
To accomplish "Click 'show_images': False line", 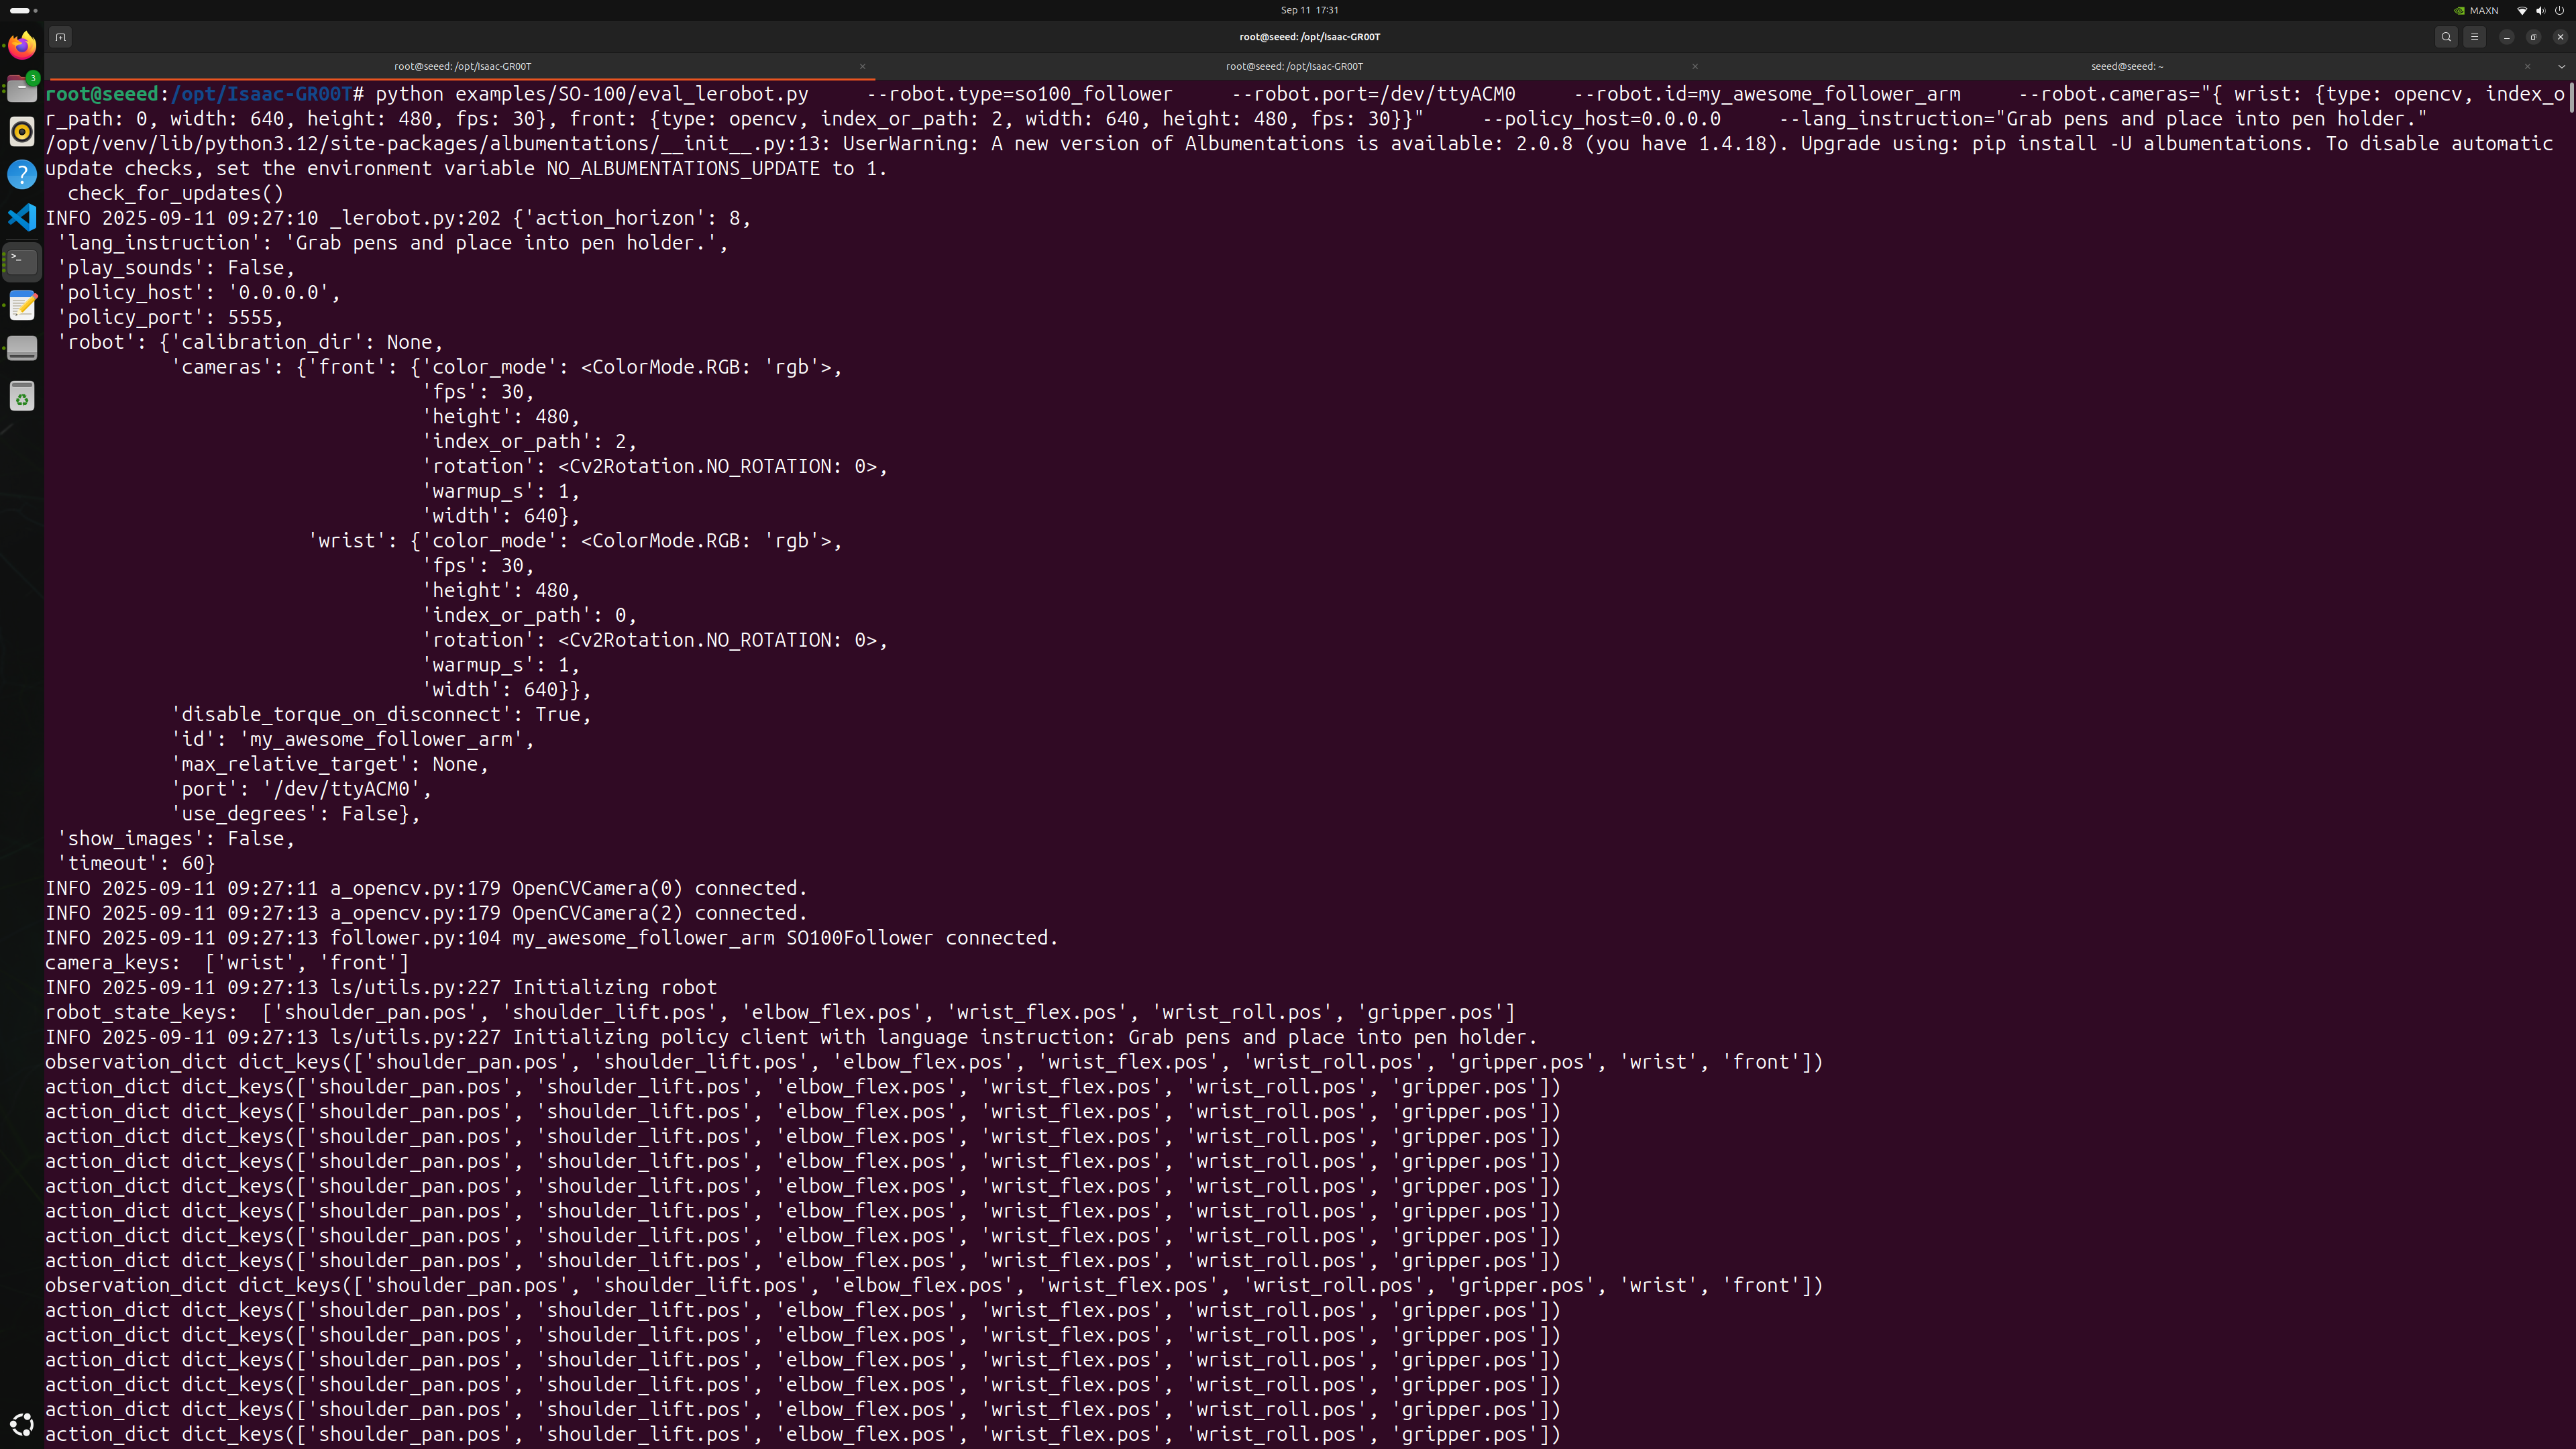I will pos(176,839).
